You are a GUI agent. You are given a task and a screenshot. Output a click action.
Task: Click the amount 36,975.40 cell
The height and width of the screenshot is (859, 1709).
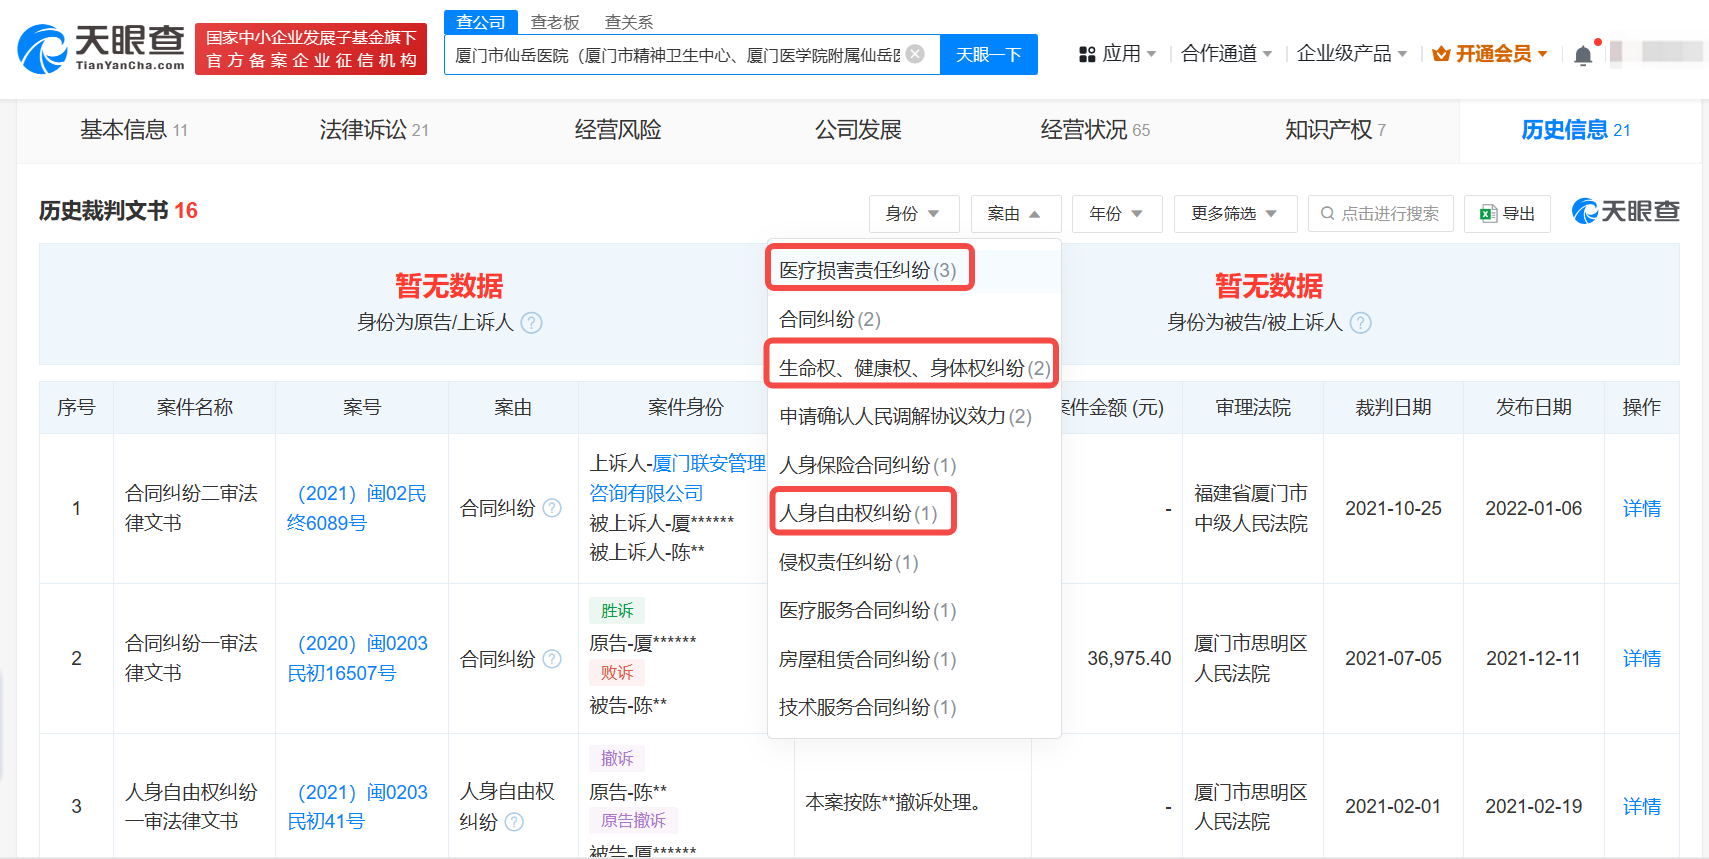click(x=1129, y=658)
